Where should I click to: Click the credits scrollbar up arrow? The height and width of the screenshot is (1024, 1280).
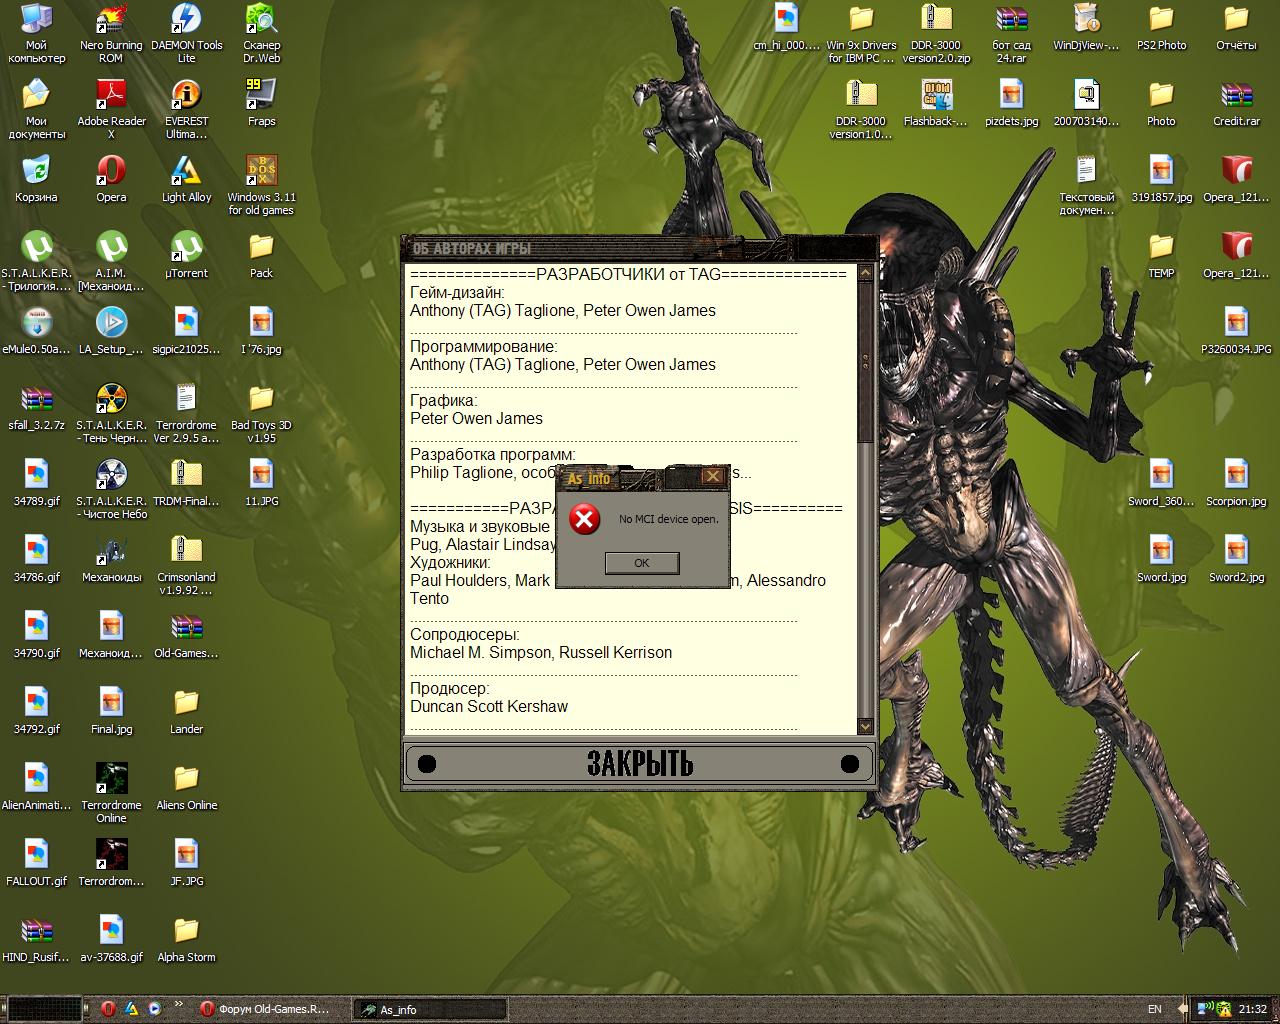tap(865, 273)
